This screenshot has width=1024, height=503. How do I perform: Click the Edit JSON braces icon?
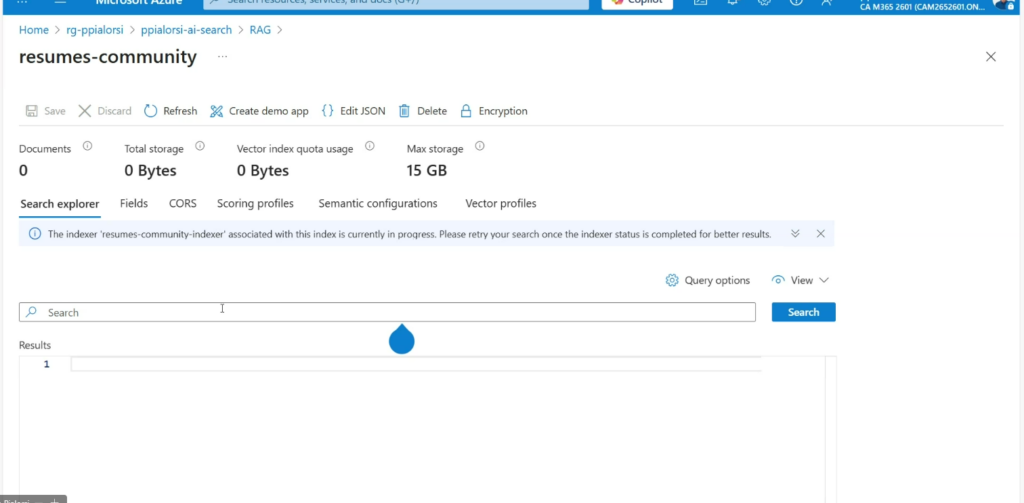327,111
